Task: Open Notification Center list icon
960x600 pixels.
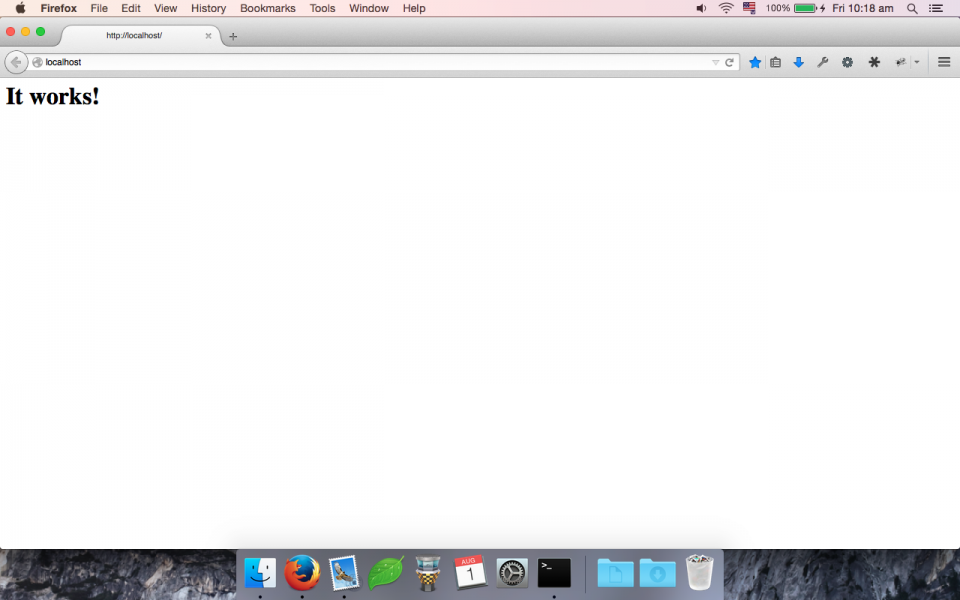Action: [x=936, y=8]
